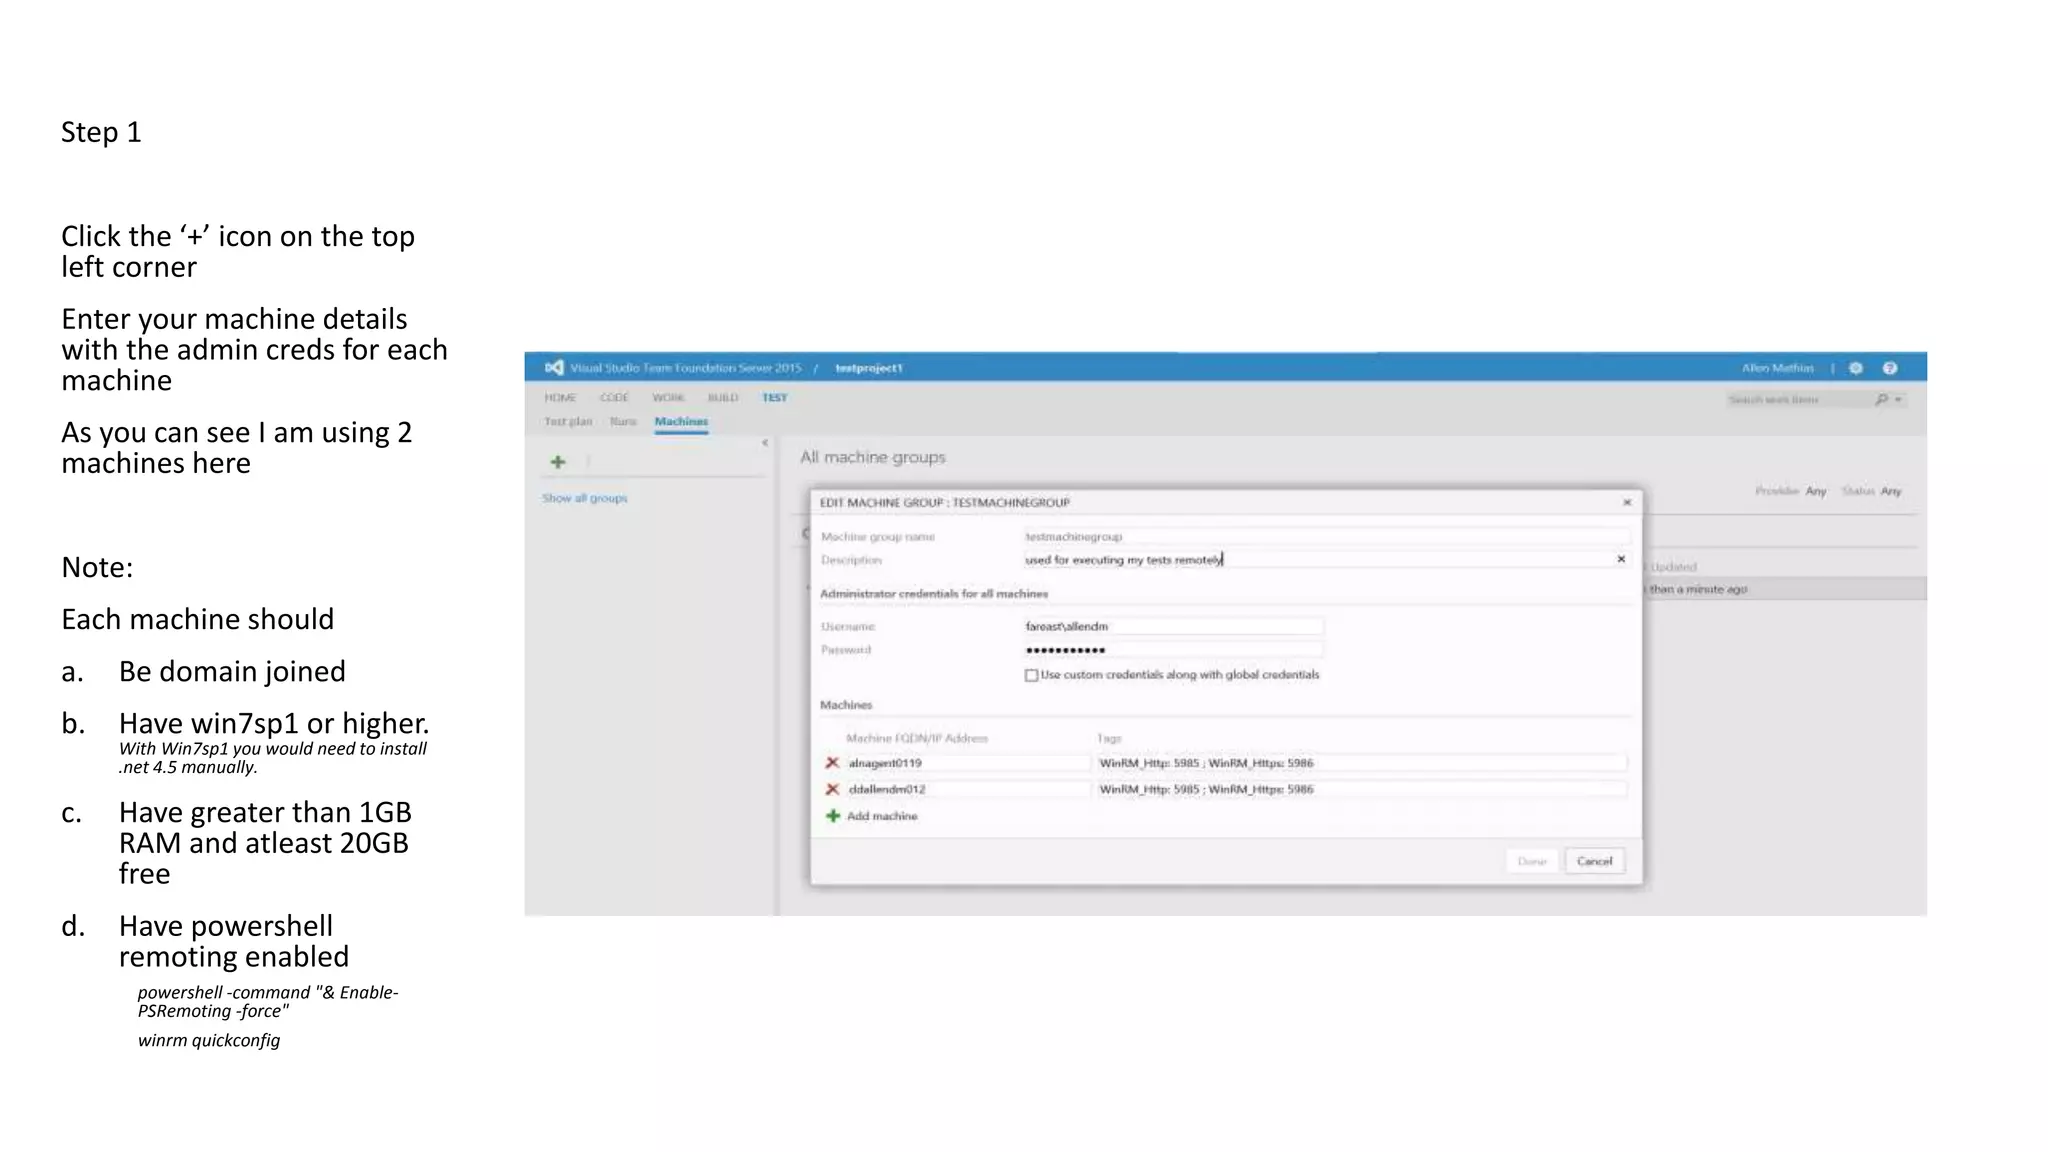Image resolution: width=2048 pixels, height=1152 pixels.
Task: Expand the search options dropdown arrow
Action: coord(1898,400)
